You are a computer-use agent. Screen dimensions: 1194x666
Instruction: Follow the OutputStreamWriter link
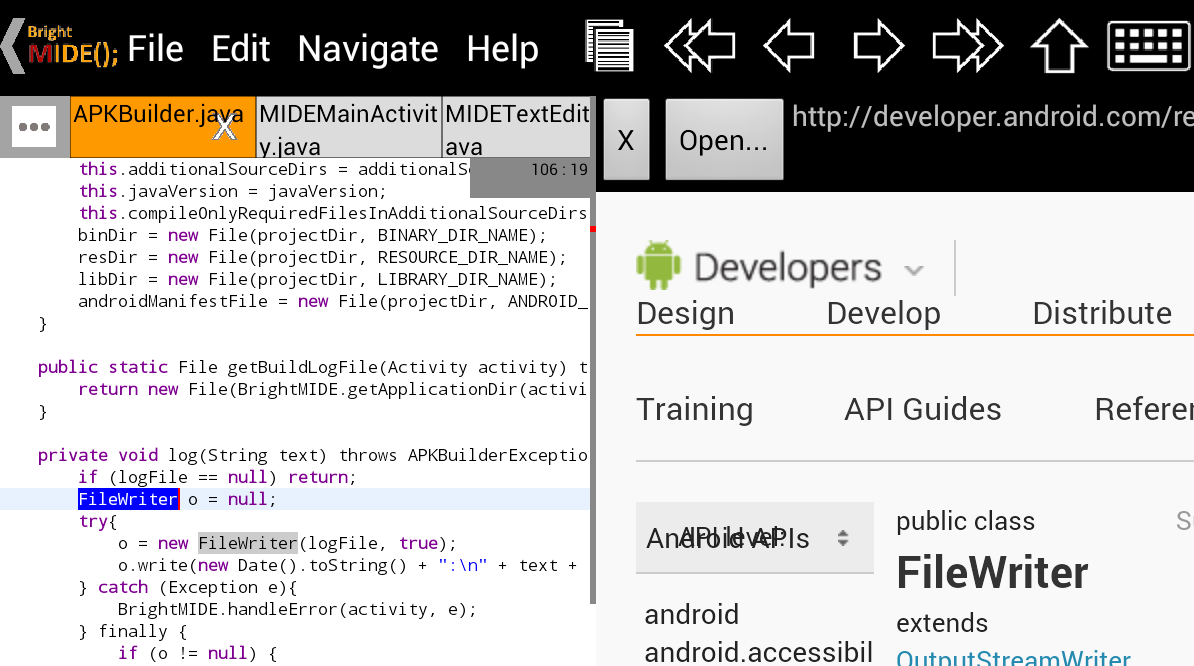(x=1013, y=658)
